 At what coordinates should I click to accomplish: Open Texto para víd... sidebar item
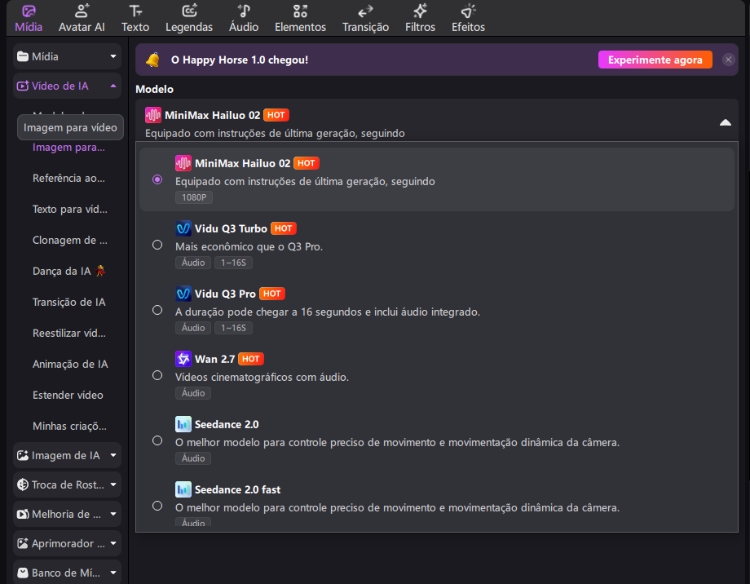(x=70, y=209)
